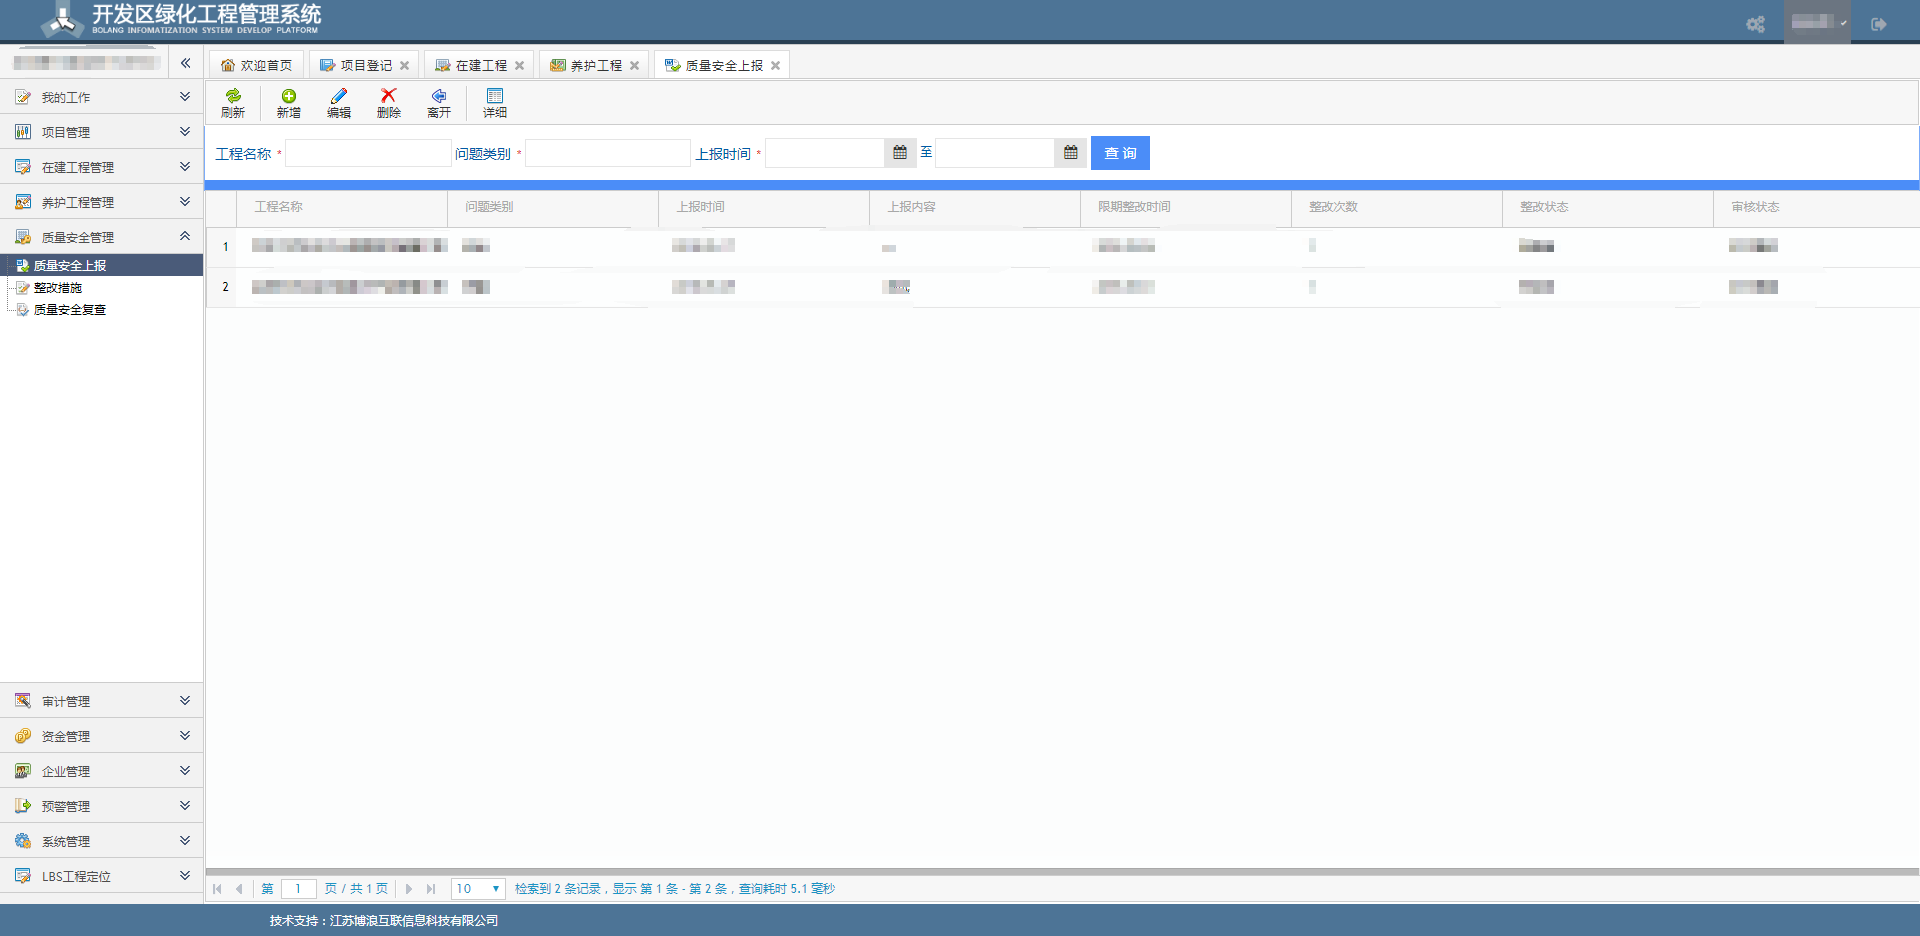
Task: Click the 编辑 pencil edit icon
Action: [339, 97]
